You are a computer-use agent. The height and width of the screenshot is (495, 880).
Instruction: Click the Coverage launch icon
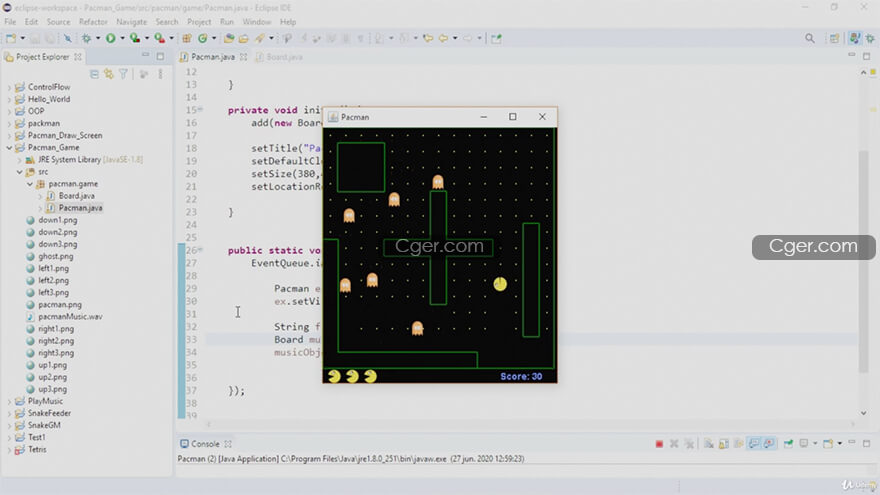(135, 38)
